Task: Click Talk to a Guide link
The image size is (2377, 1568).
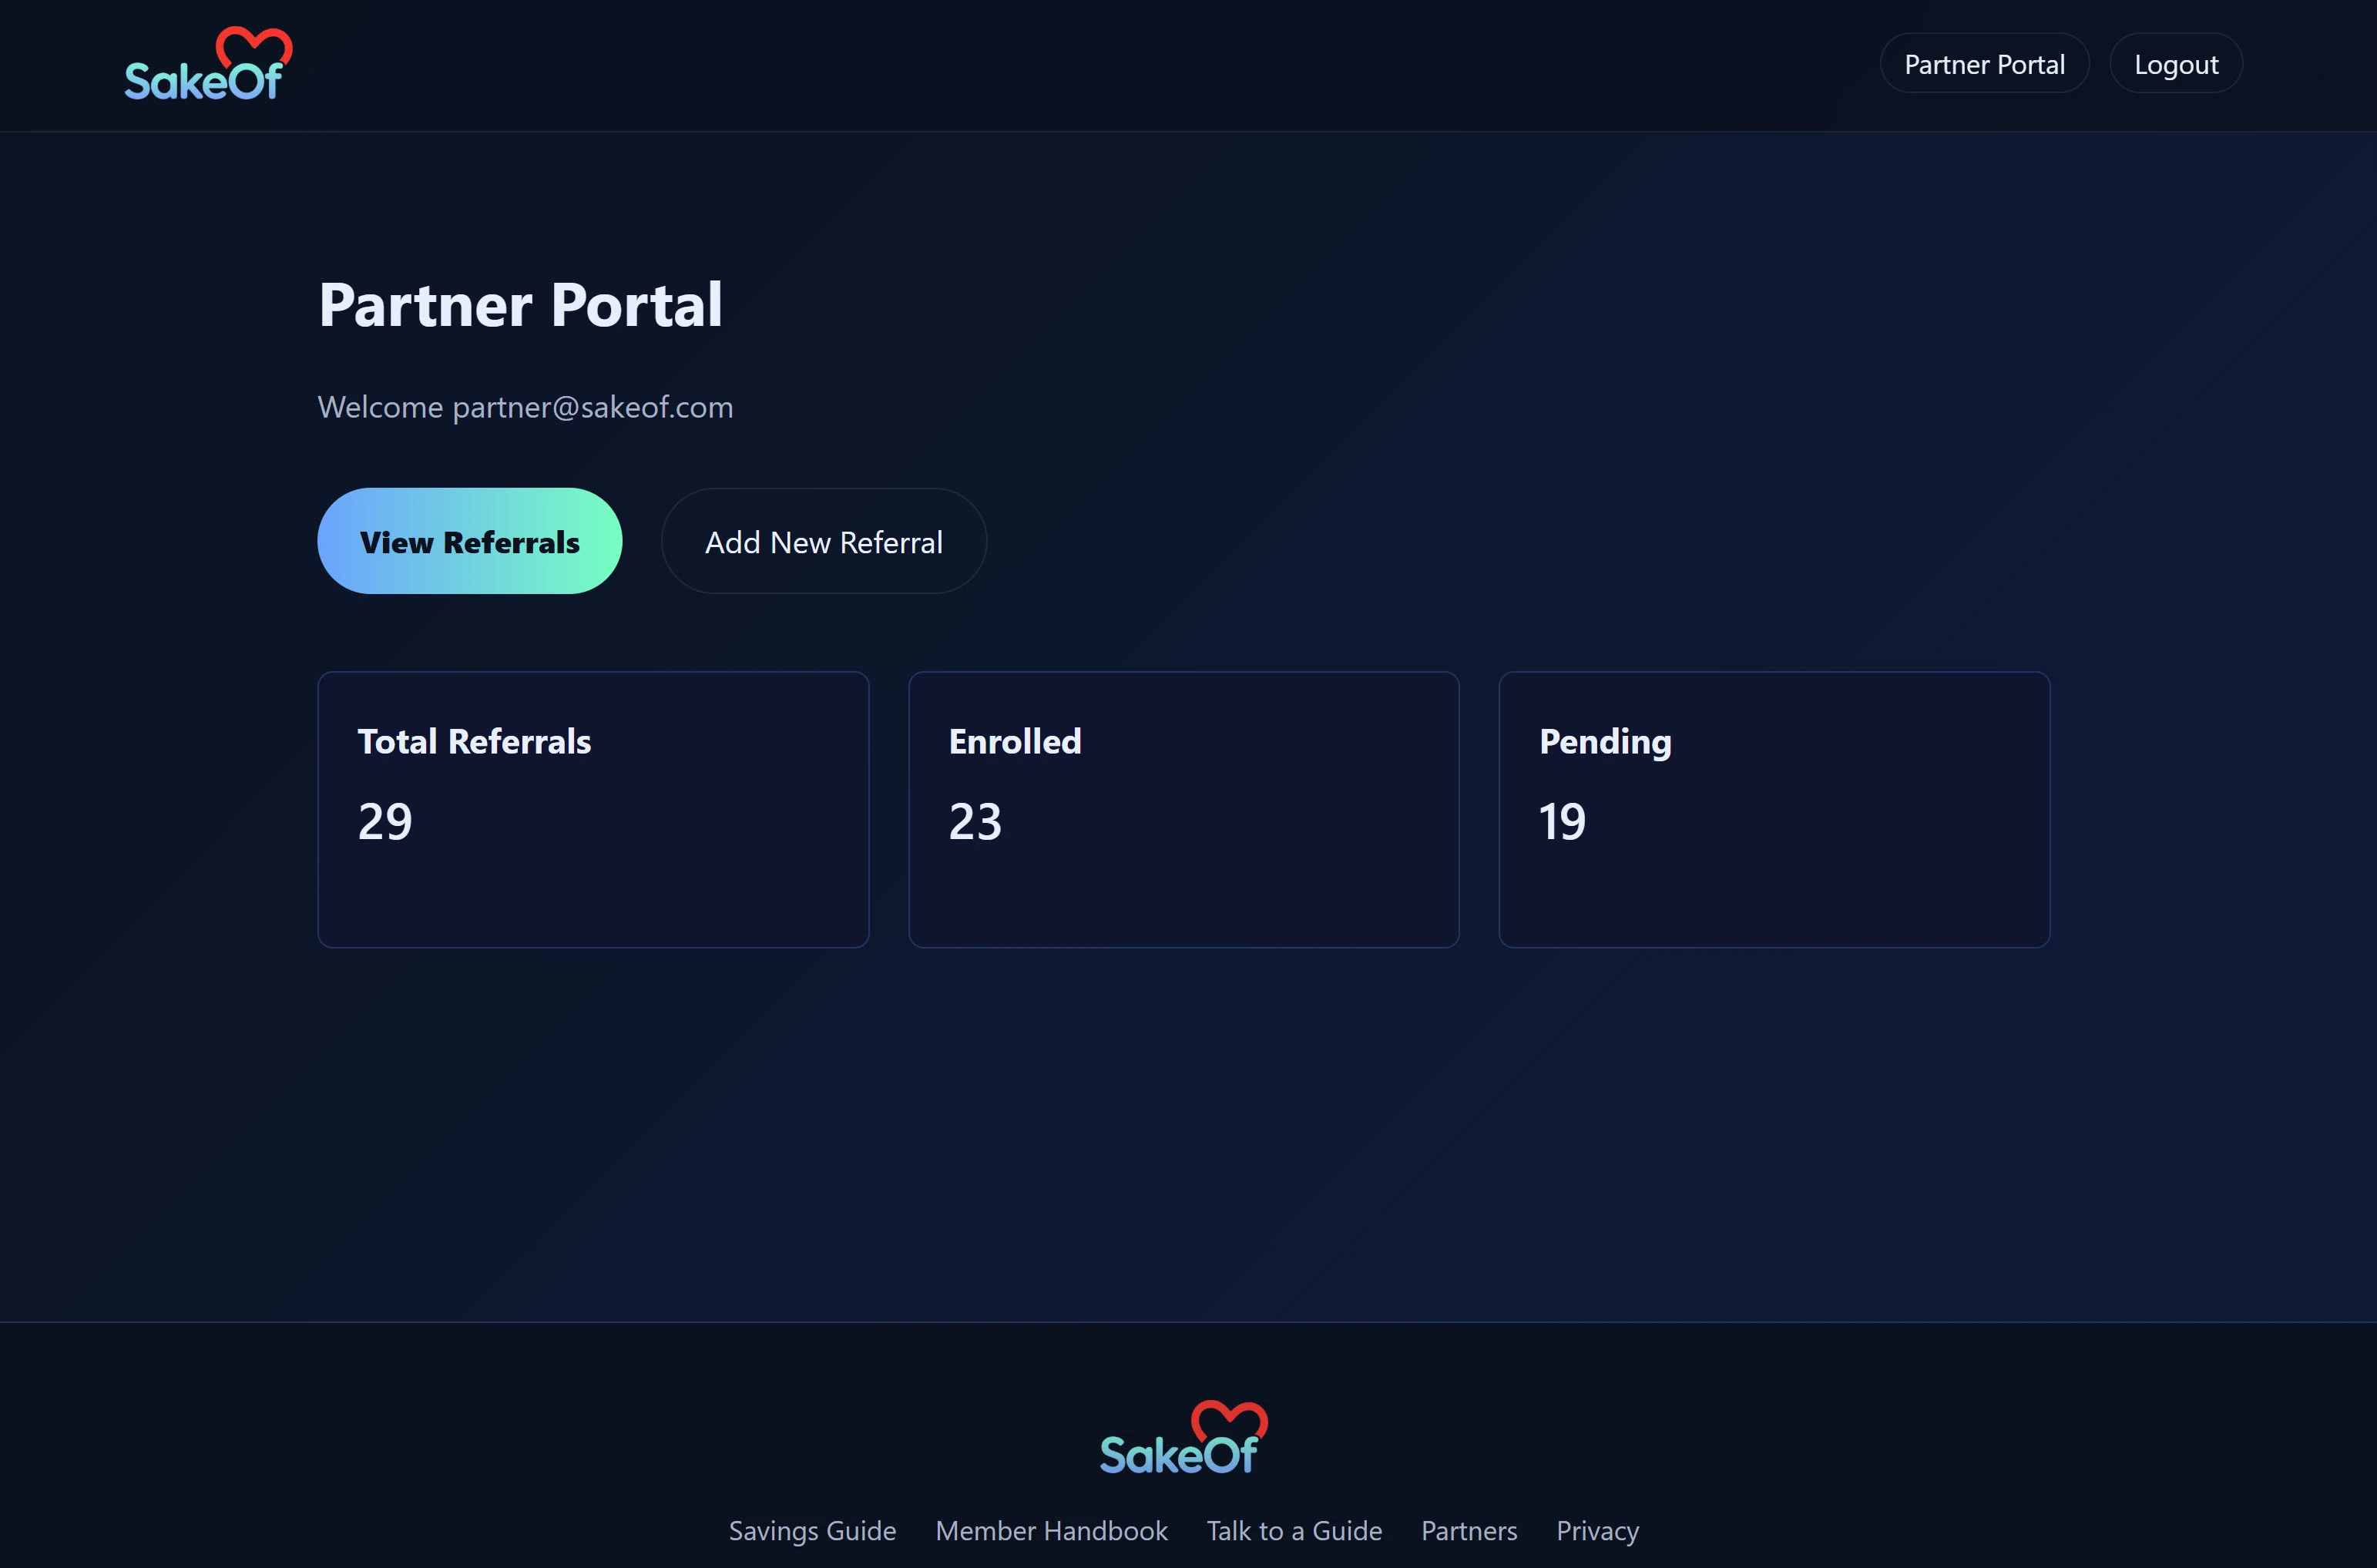Action: click(x=1294, y=1530)
